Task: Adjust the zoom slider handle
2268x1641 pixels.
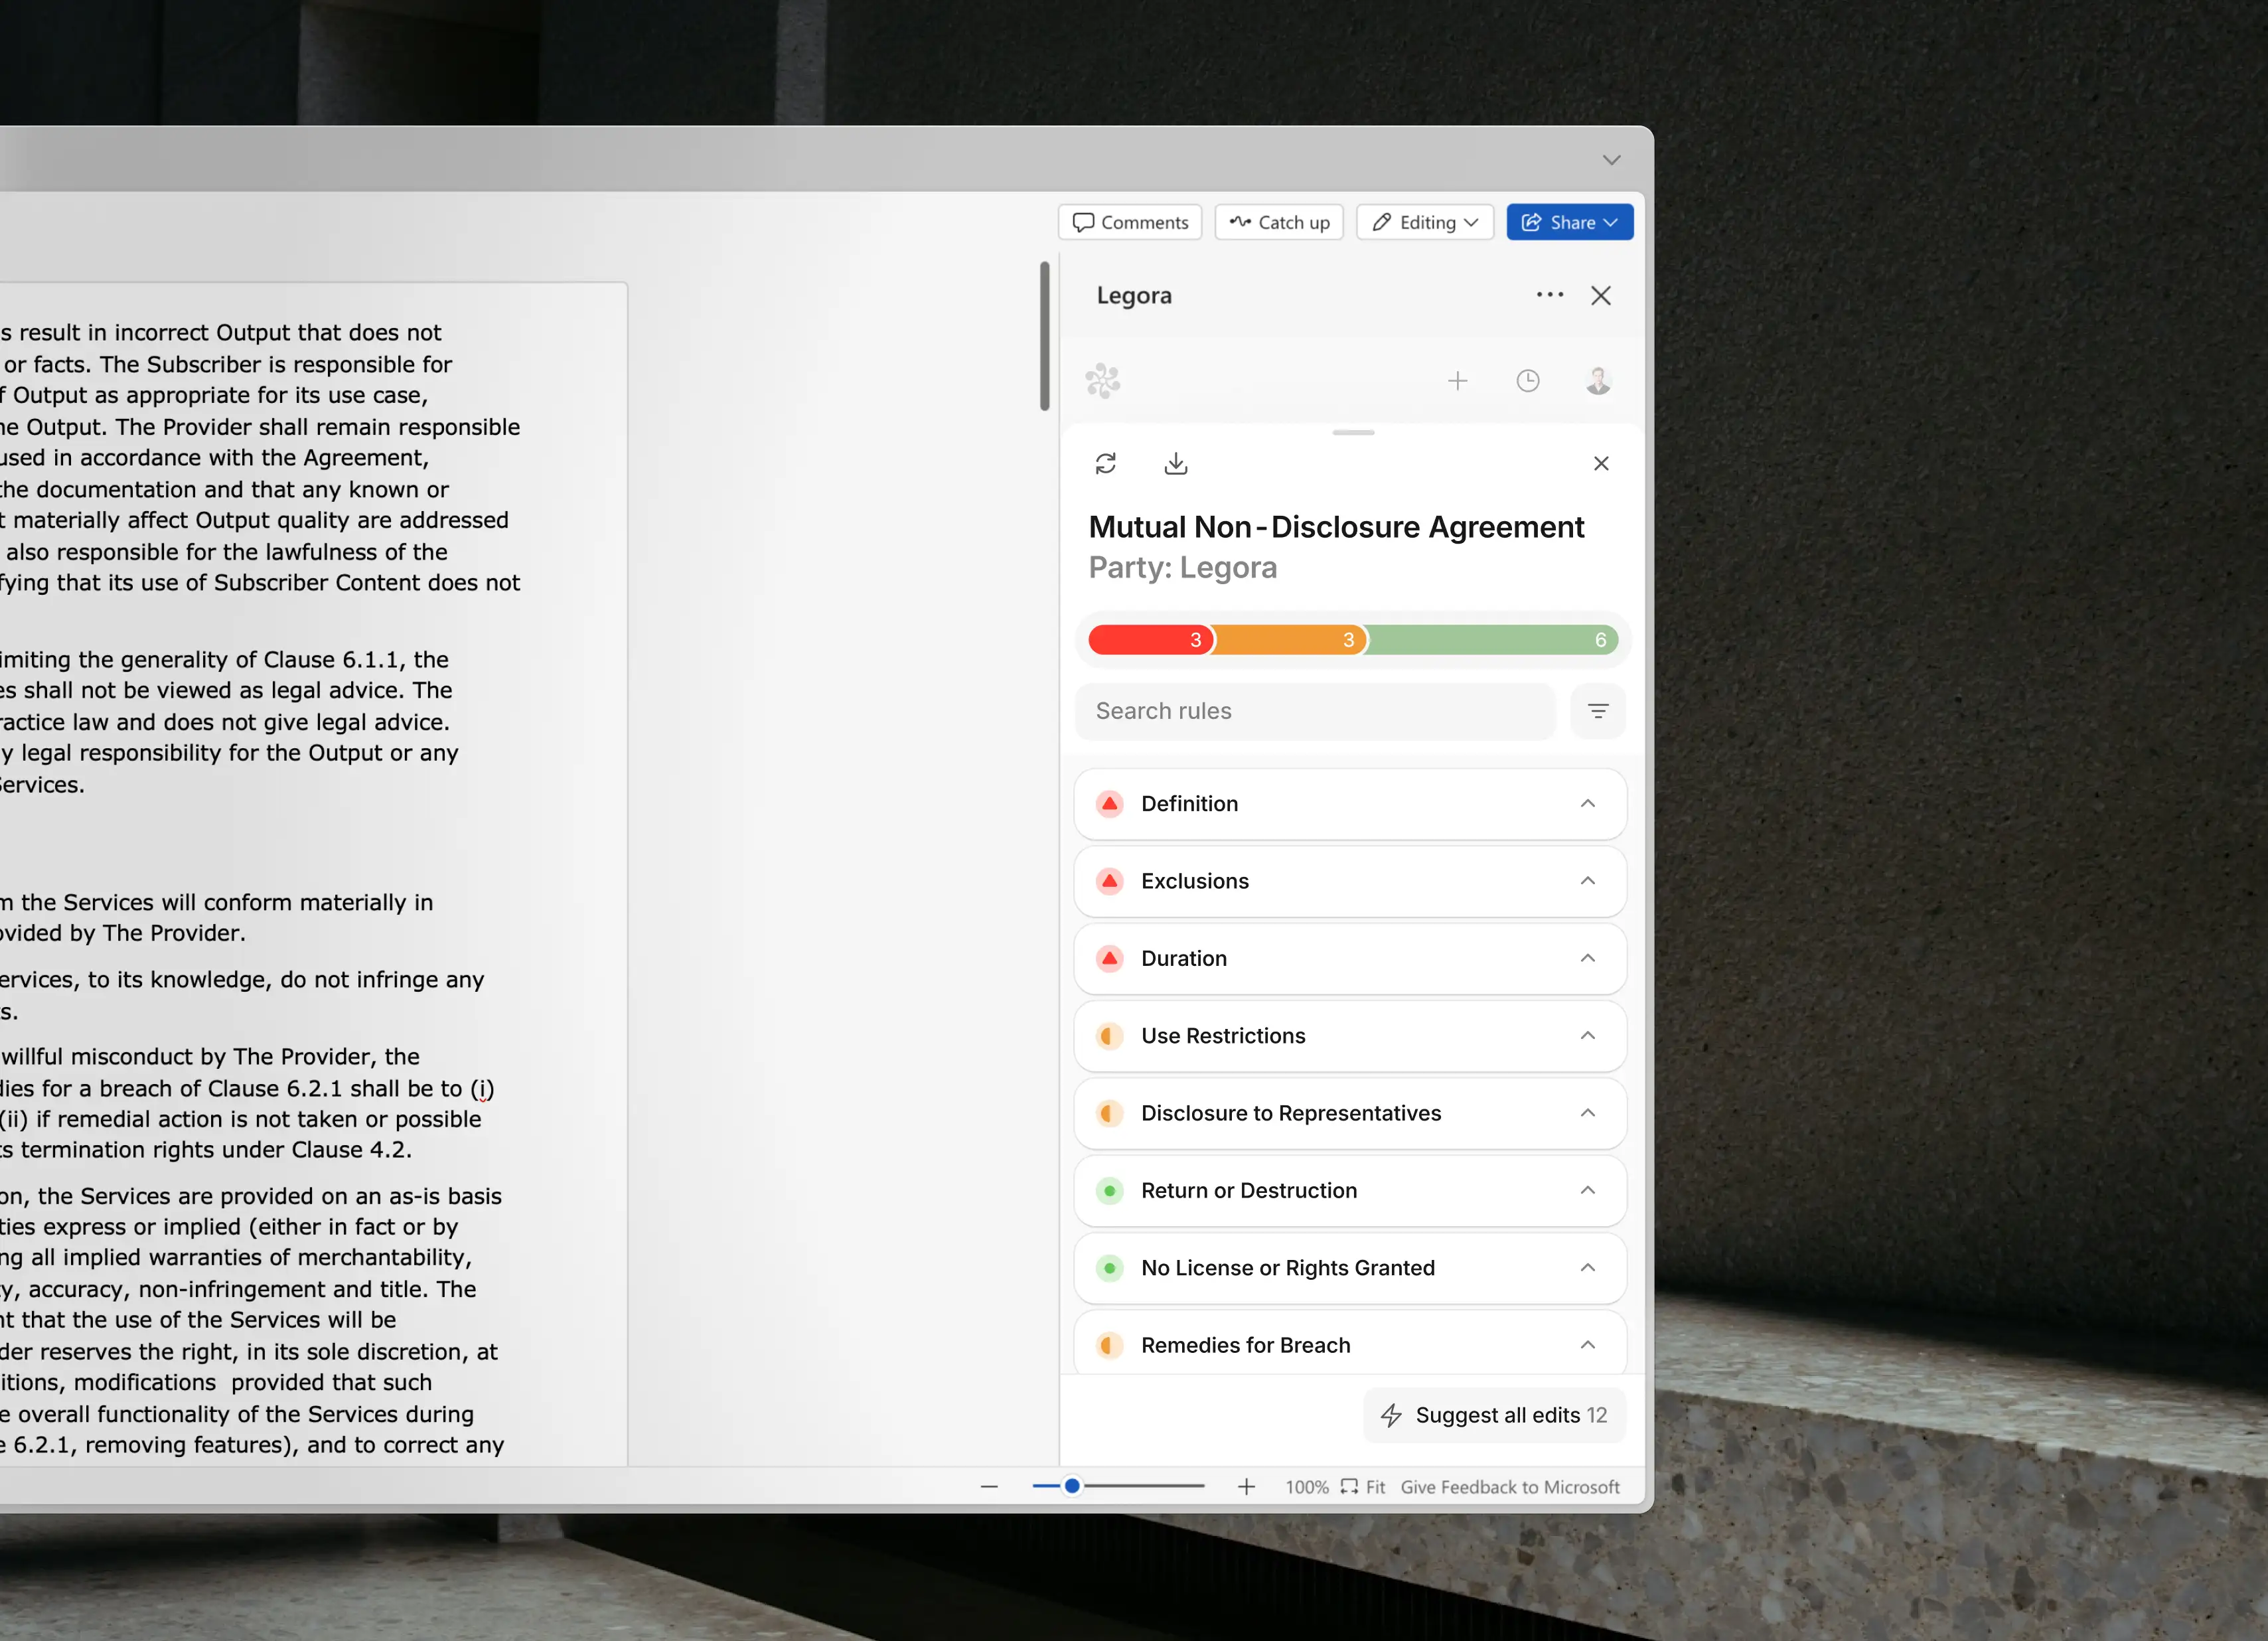Action: click(1072, 1486)
